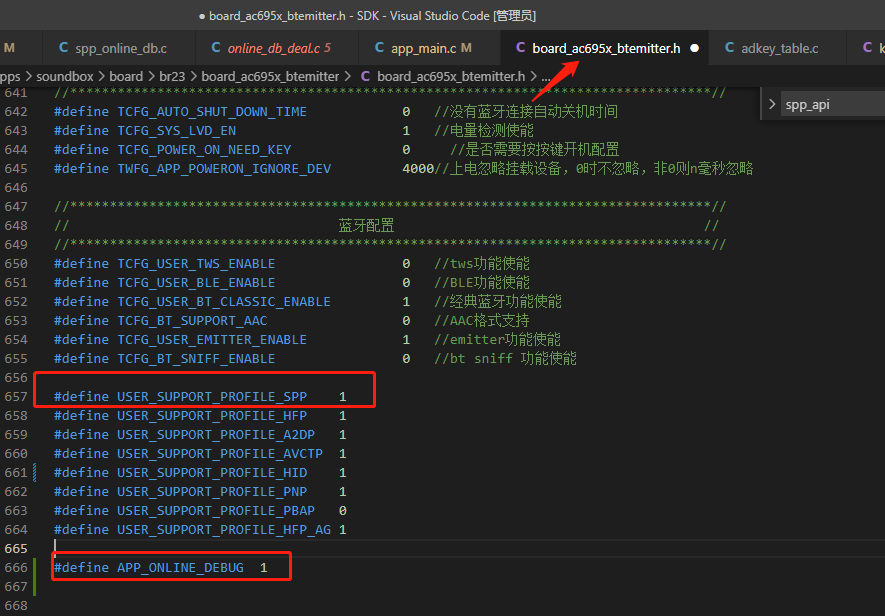This screenshot has width=885, height=616.
Task: Open the online_db_deal.c tab
Action: click(x=277, y=49)
